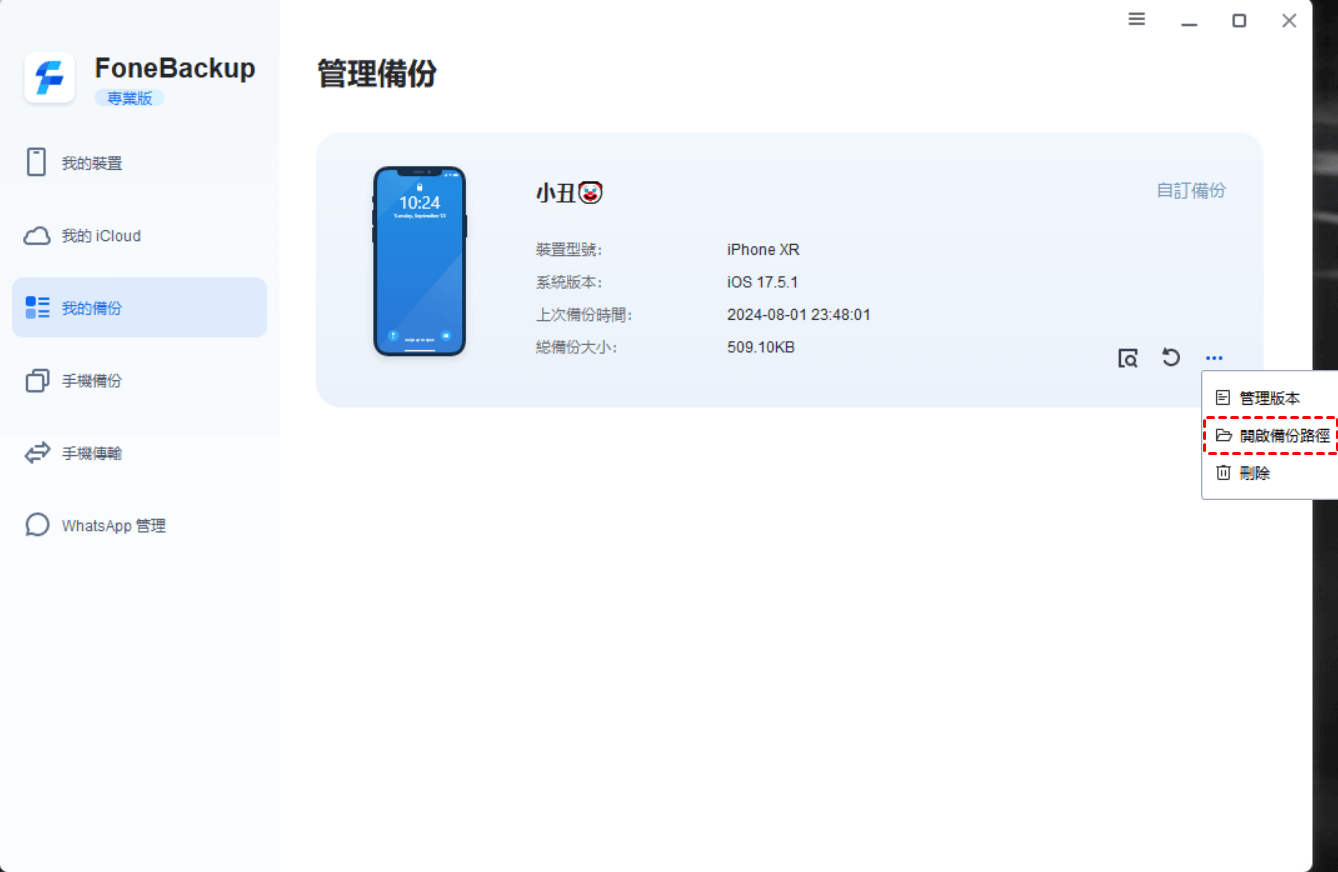
Task: Click the 我的備份 list icon
Action: pos(37,308)
